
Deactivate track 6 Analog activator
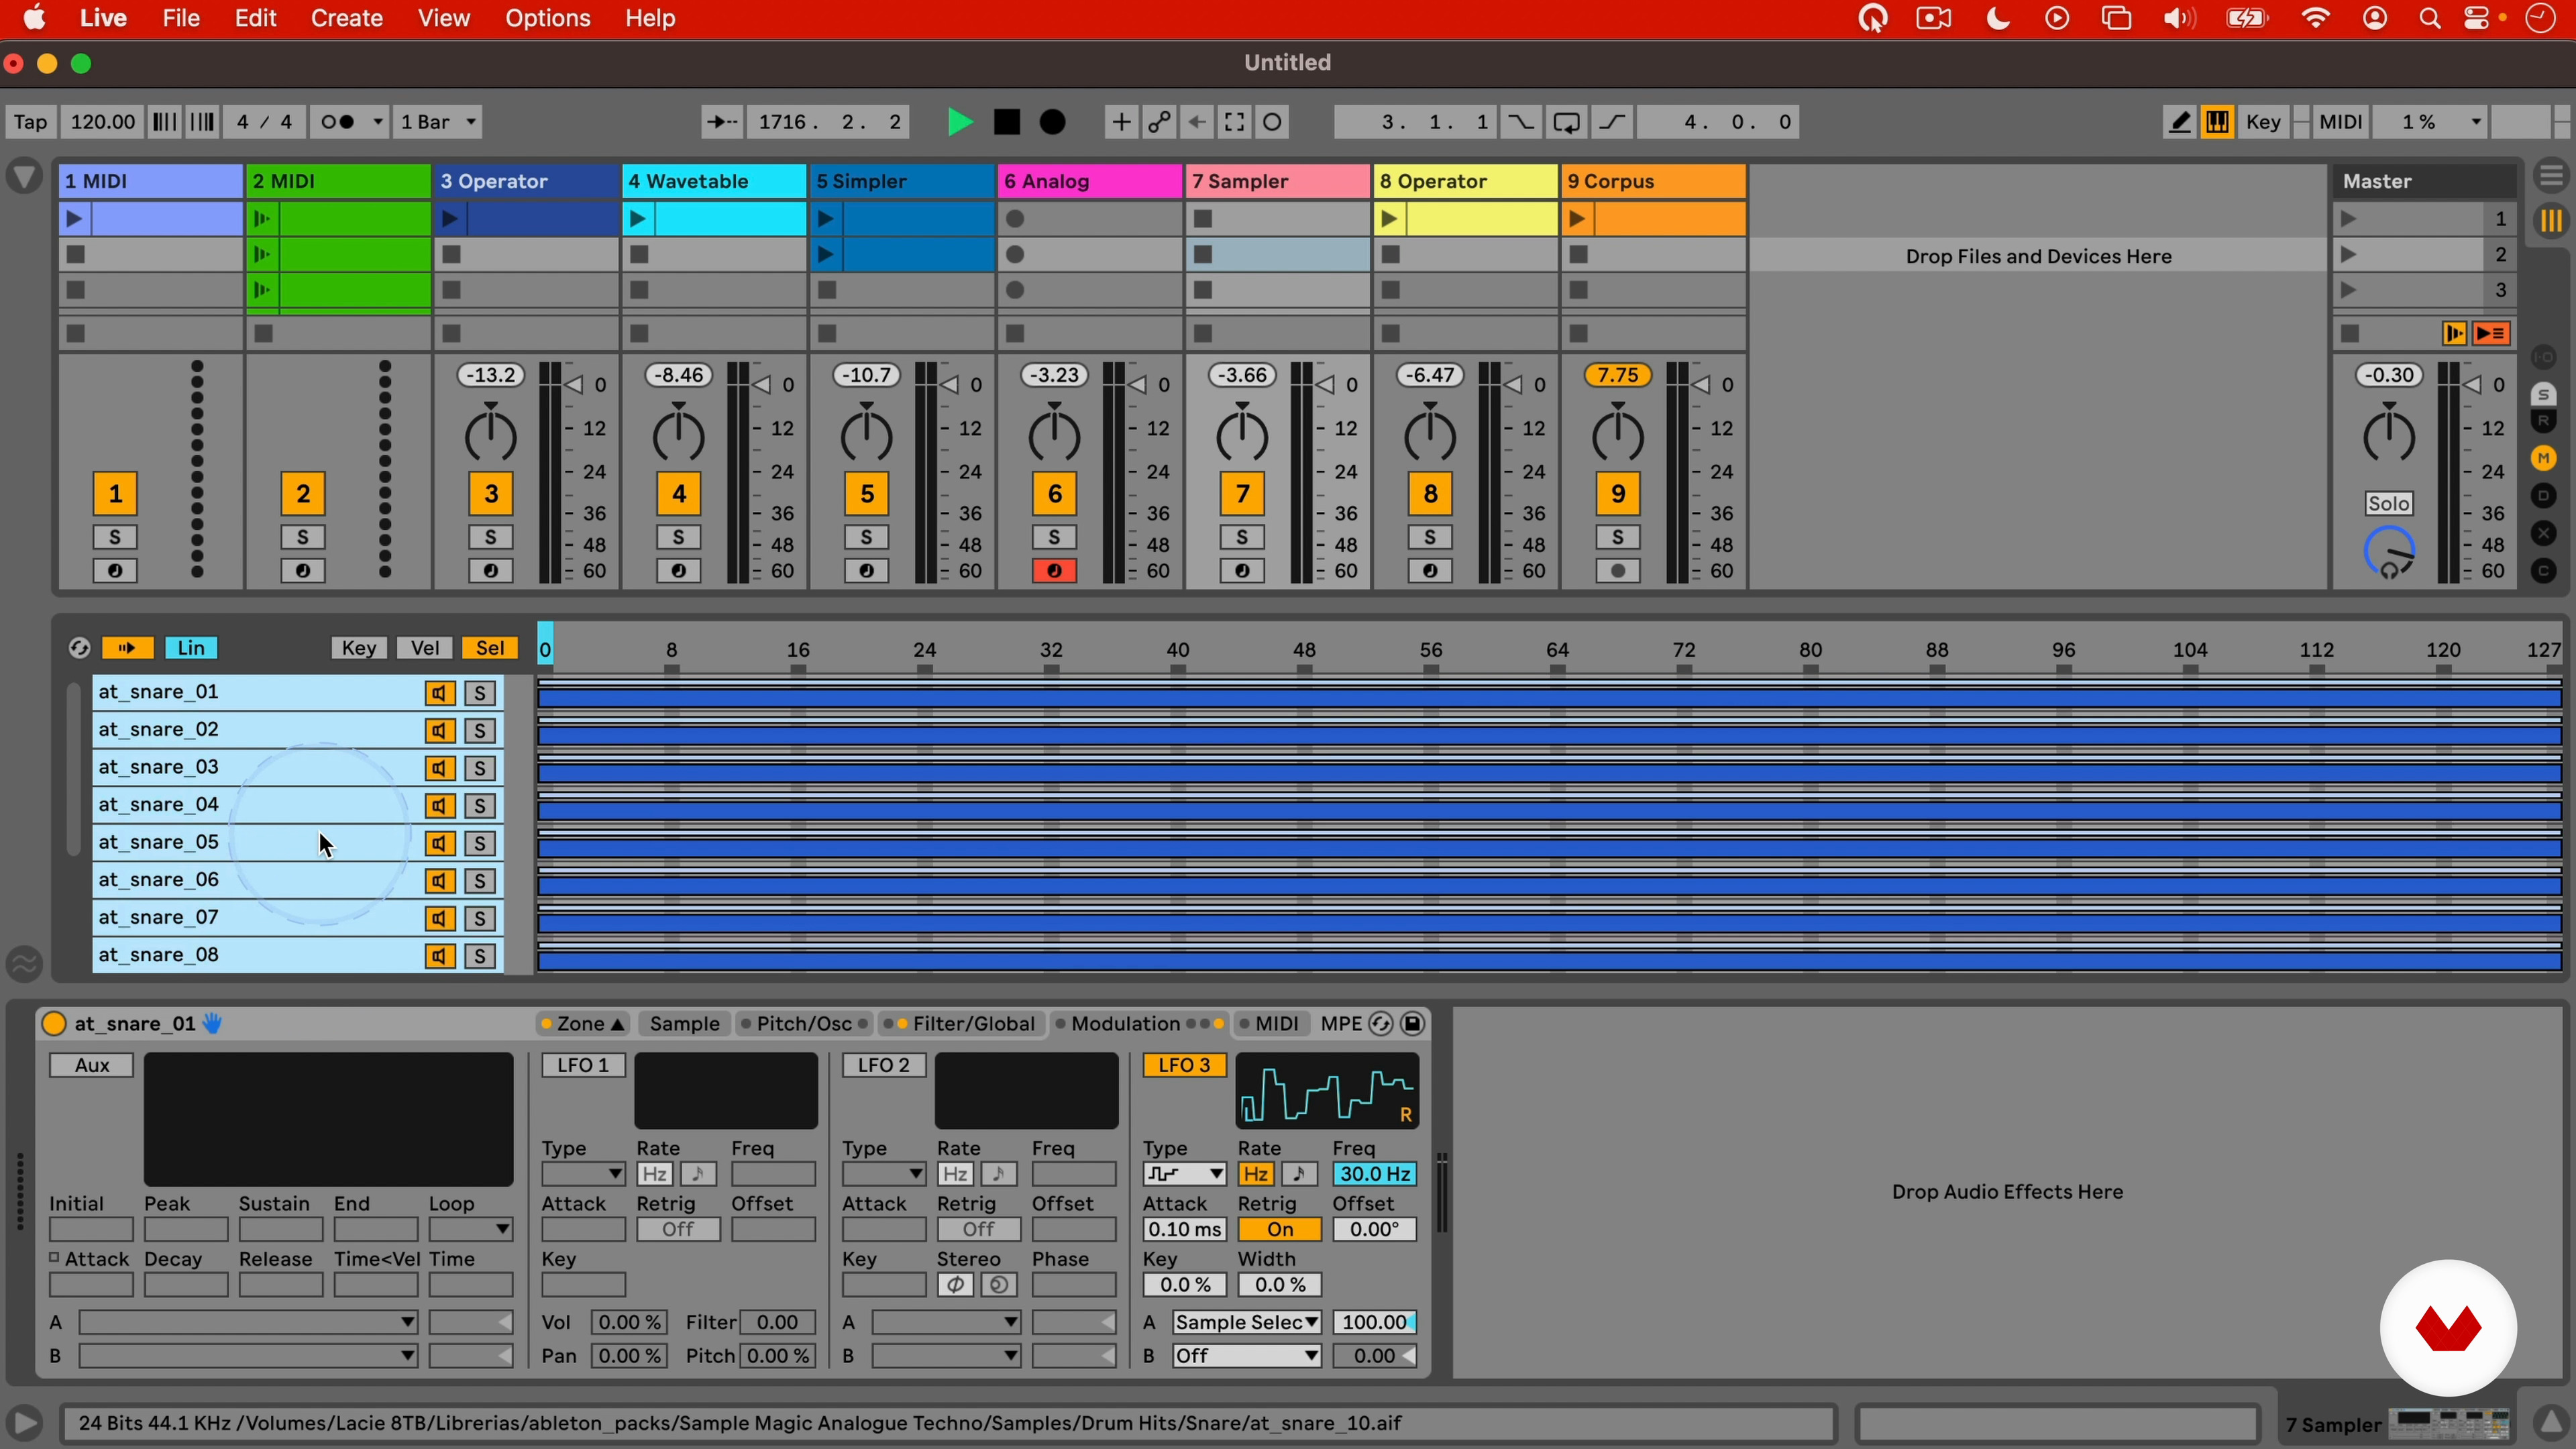tap(1054, 494)
